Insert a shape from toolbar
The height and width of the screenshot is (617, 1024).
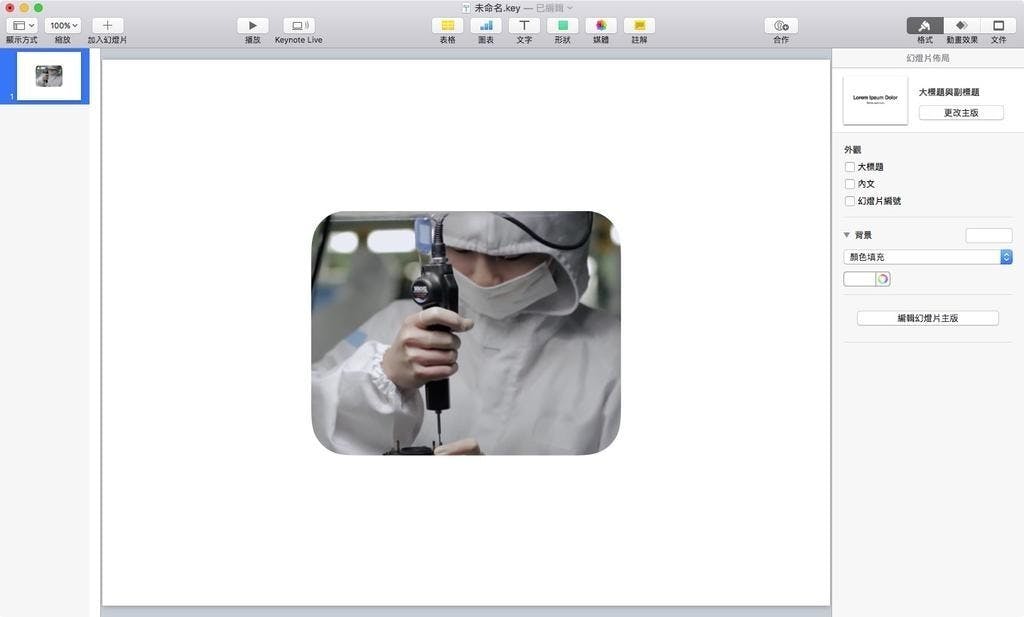pyautogui.click(x=562, y=25)
